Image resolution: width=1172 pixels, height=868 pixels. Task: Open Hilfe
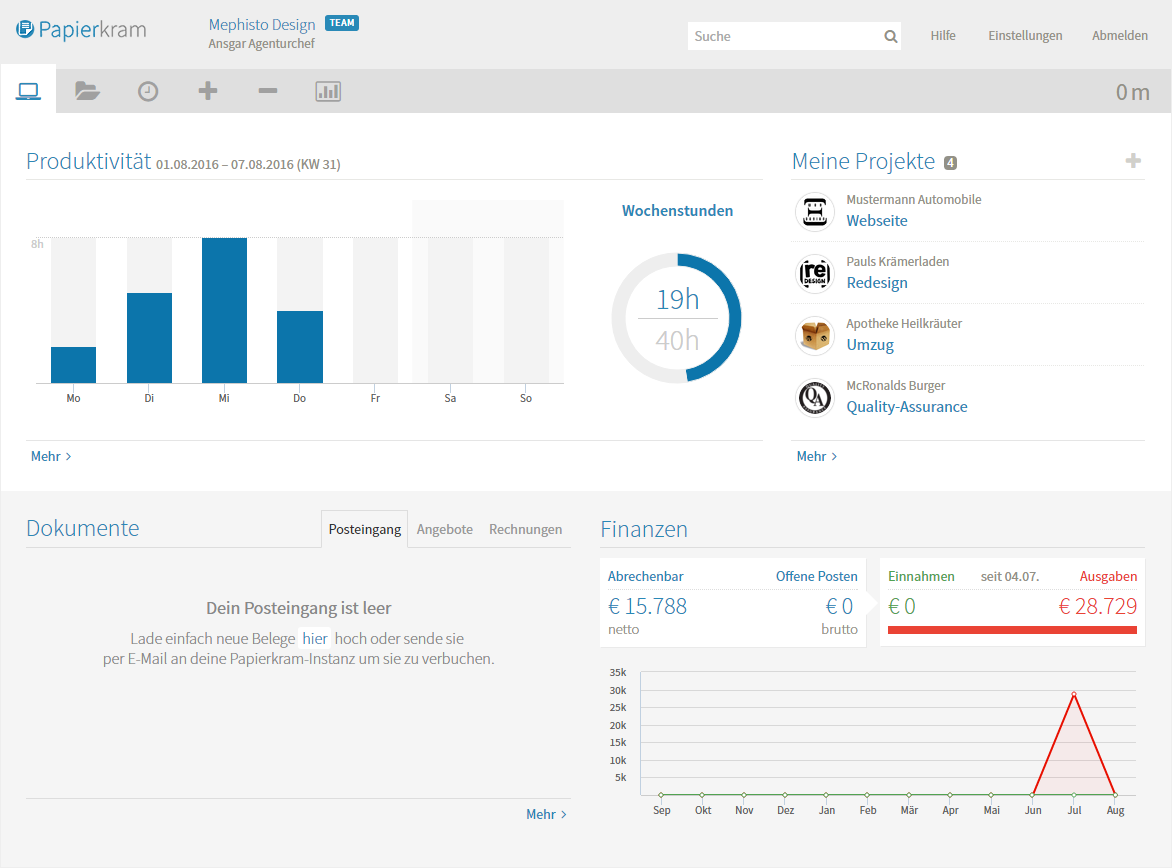[943, 35]
